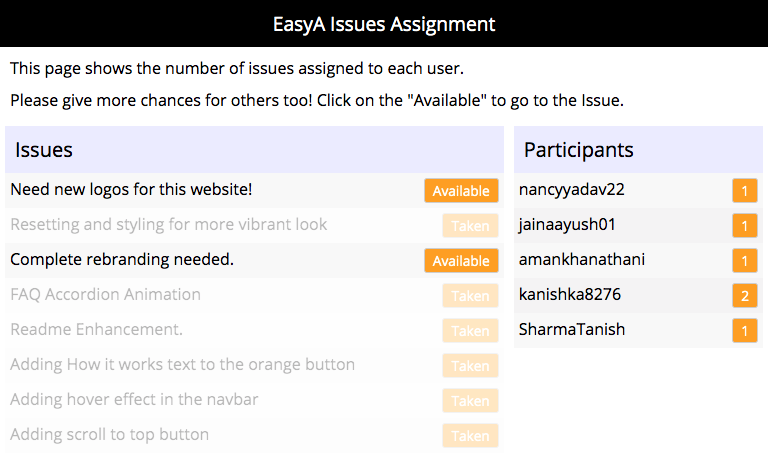Click EasyA Issues Assignment page title
Viewport: 768px width, 460px height.
click(x=384, y=23)
